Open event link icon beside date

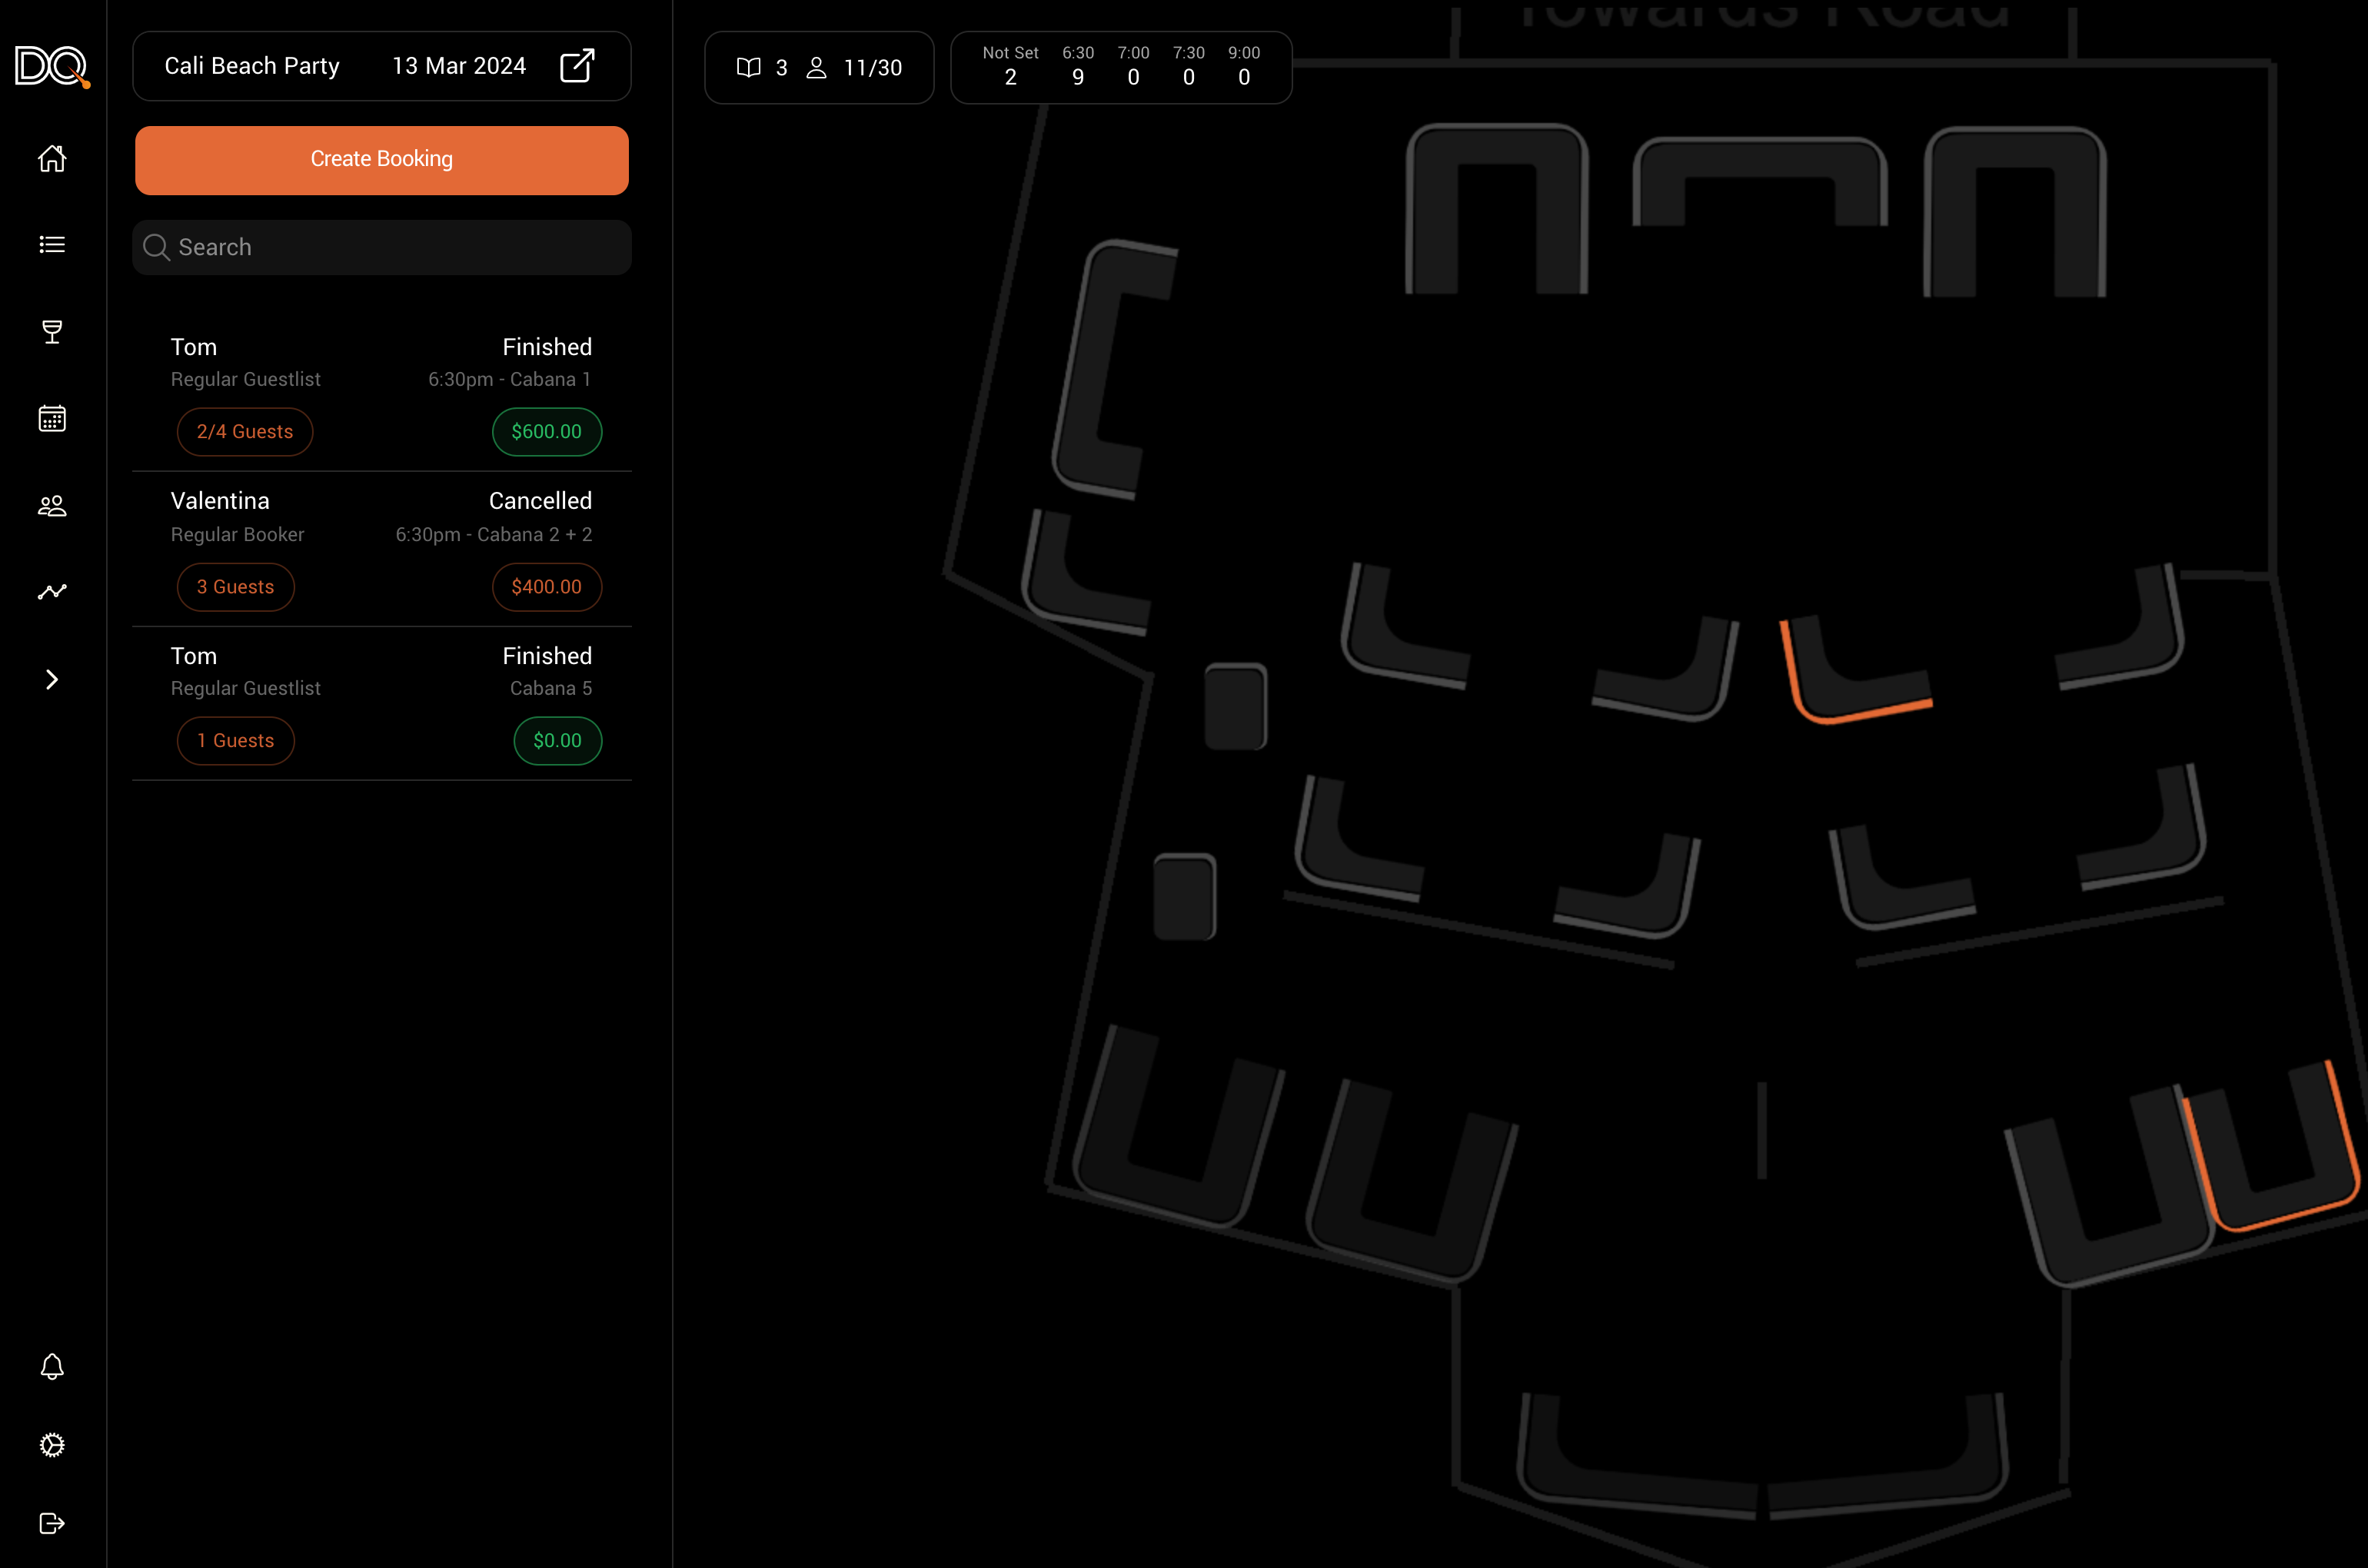(577, 66)
